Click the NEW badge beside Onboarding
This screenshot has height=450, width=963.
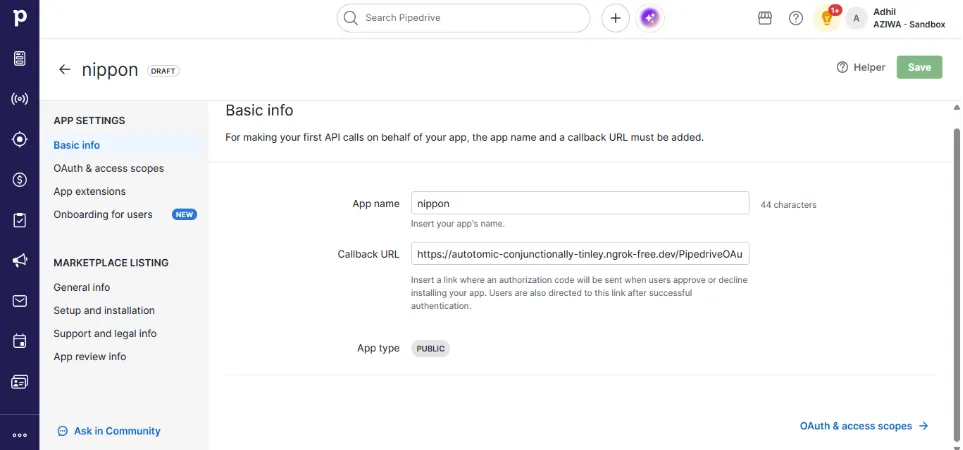pyautogui.click(x=184, y=215)
